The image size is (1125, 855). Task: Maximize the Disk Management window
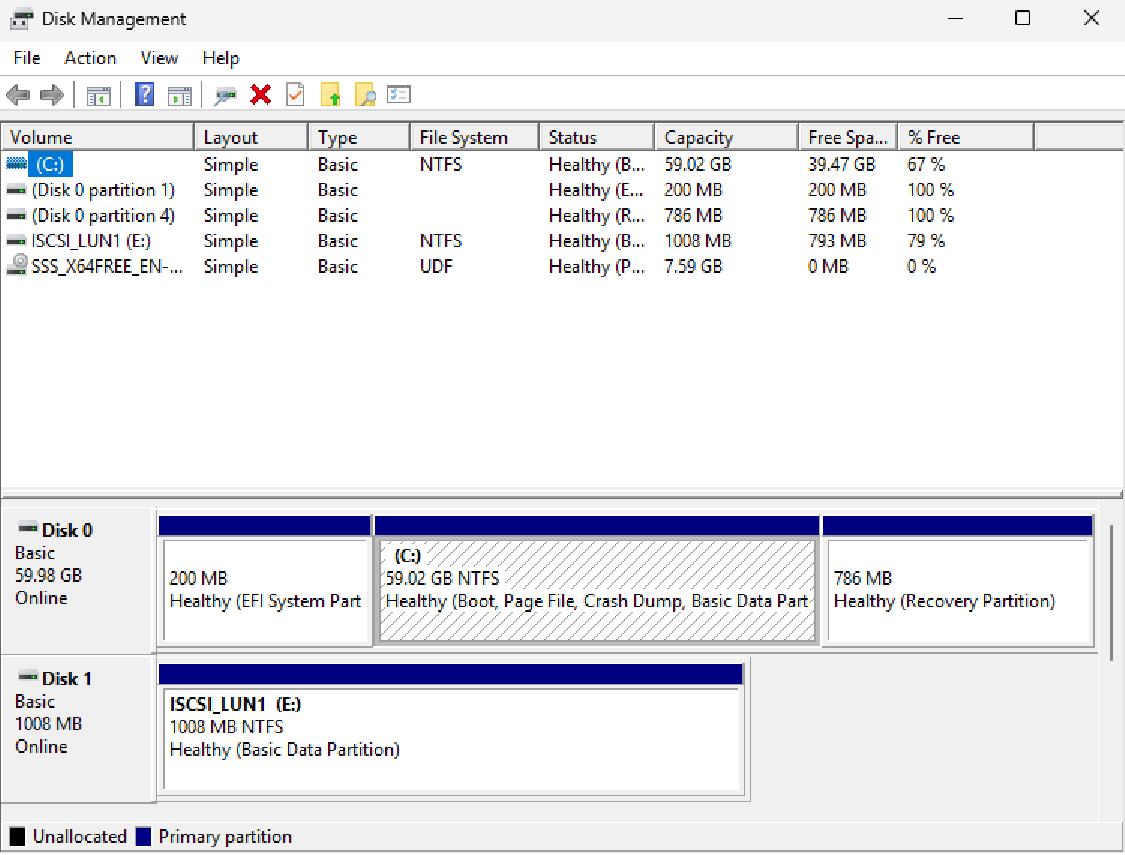[1022, 18]
